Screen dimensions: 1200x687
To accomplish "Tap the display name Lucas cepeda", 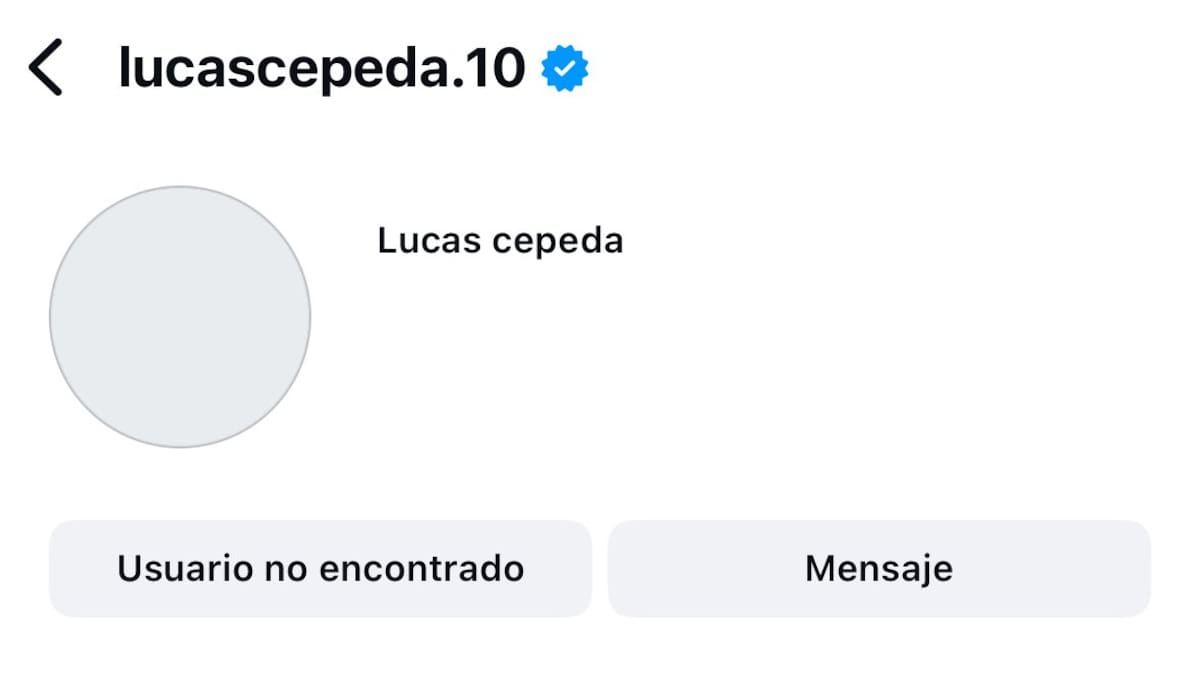I will click(500, 240).
